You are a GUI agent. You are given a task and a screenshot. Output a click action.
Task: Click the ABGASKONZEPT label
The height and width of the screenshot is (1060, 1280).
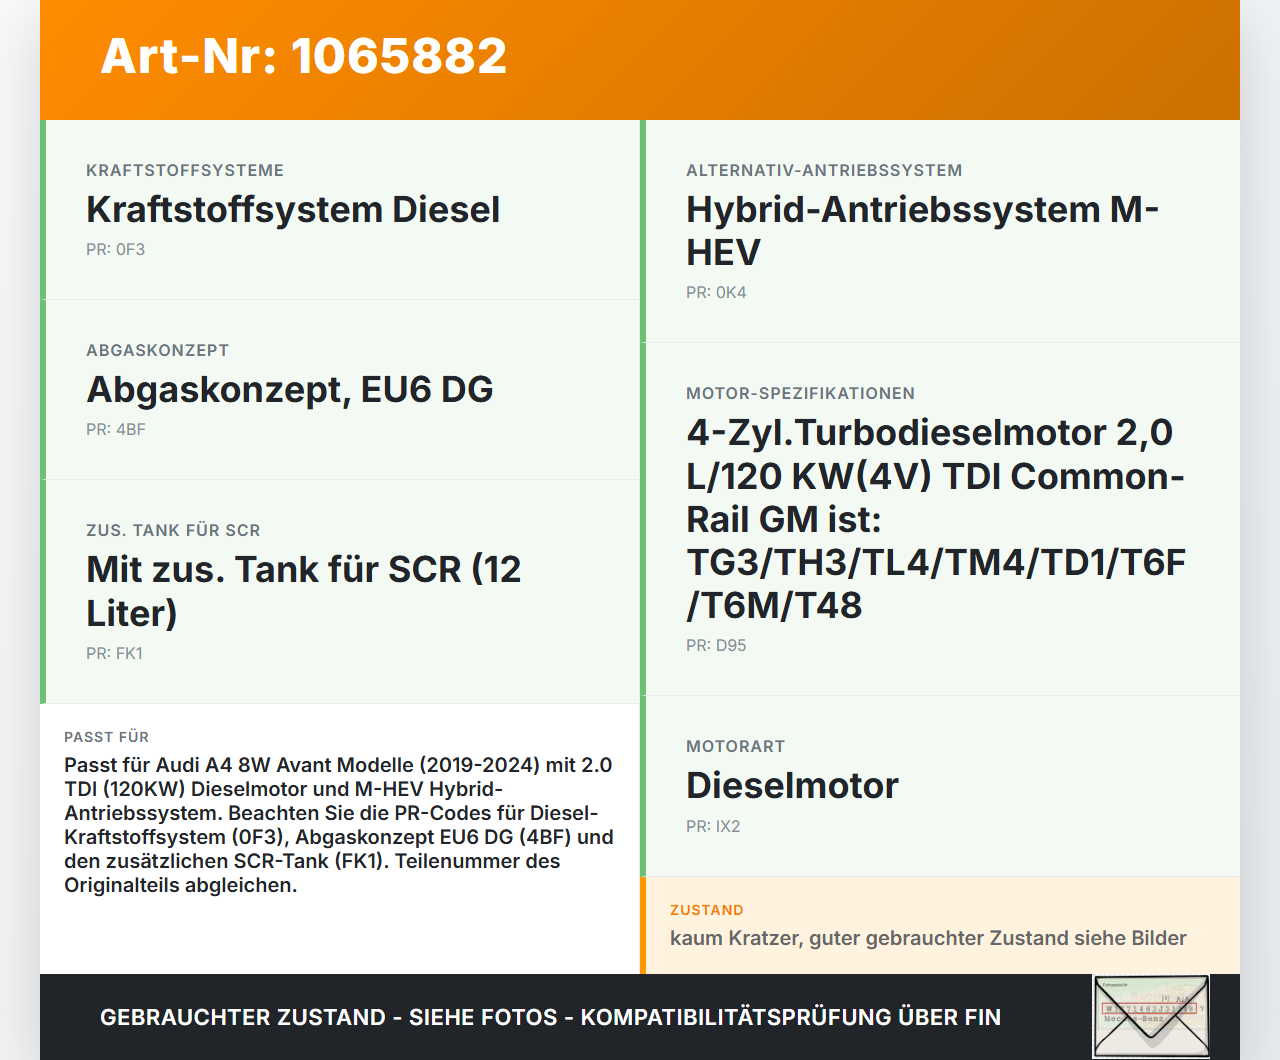tap(158, 350)
